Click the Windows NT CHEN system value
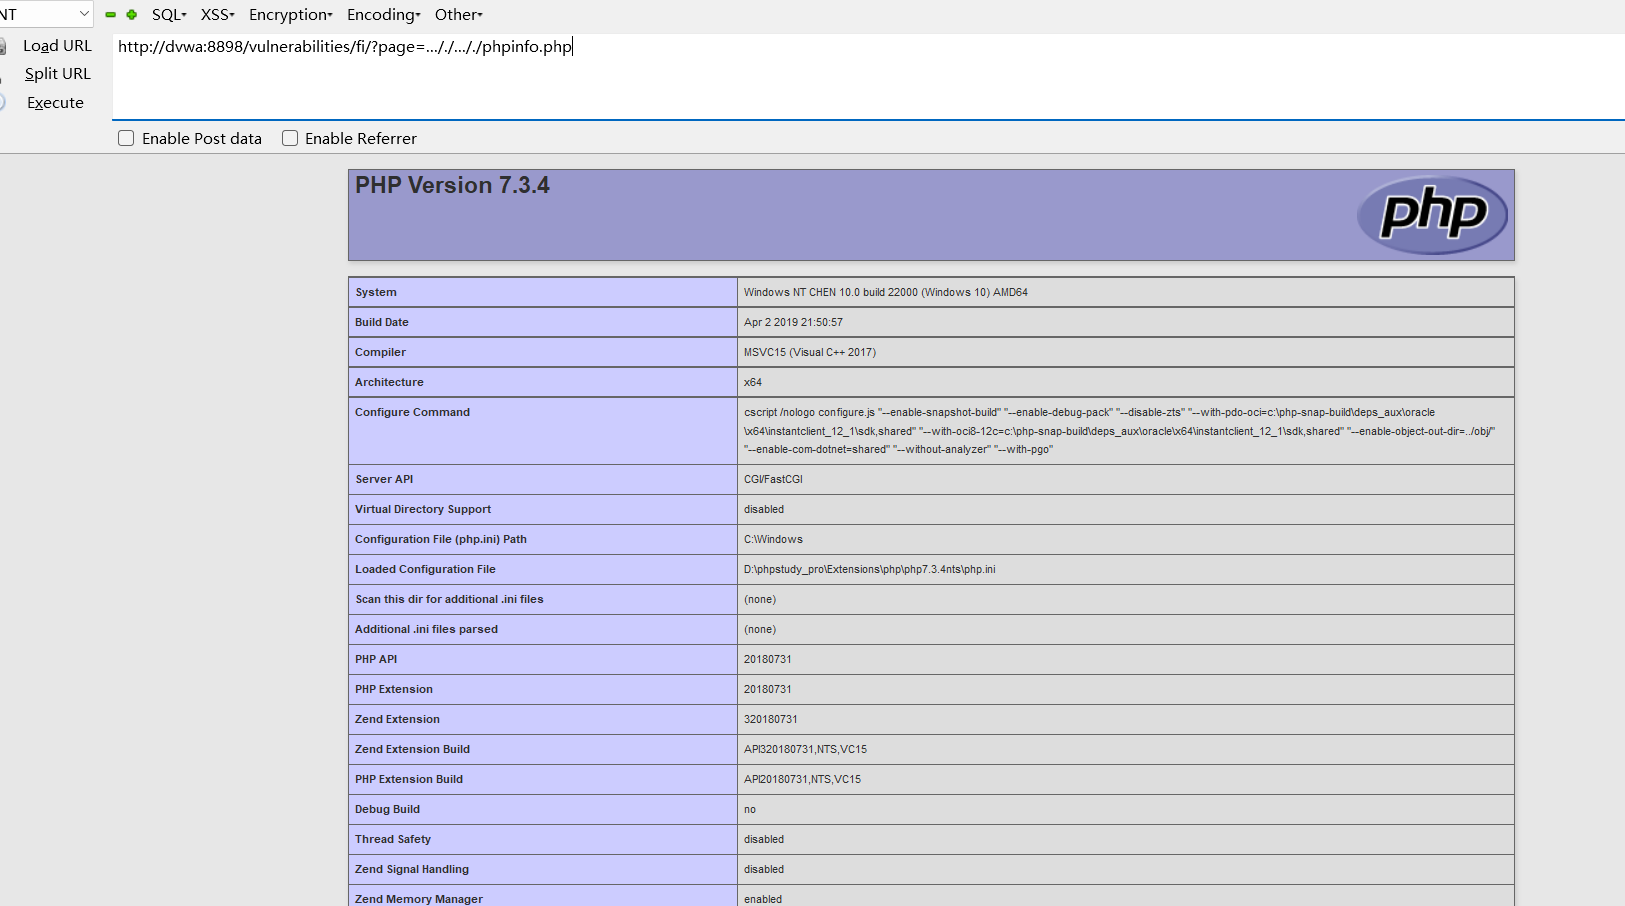This screenshot has width=1625, height=906. (885, 292)
